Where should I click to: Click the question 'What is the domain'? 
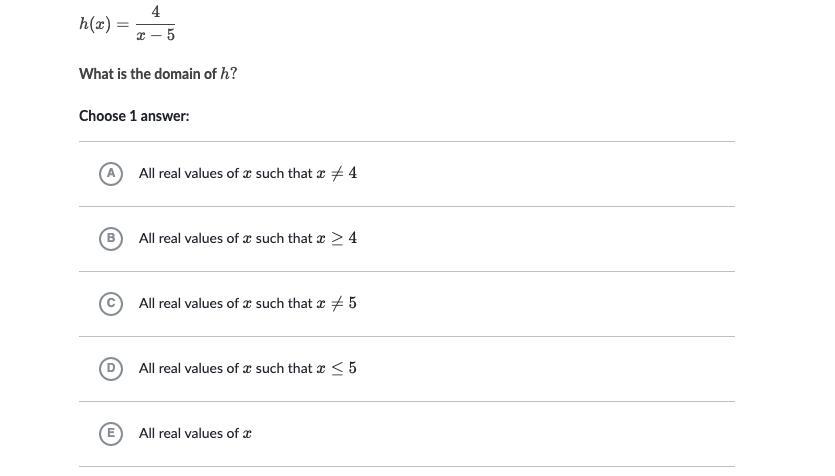pos(148,74)
